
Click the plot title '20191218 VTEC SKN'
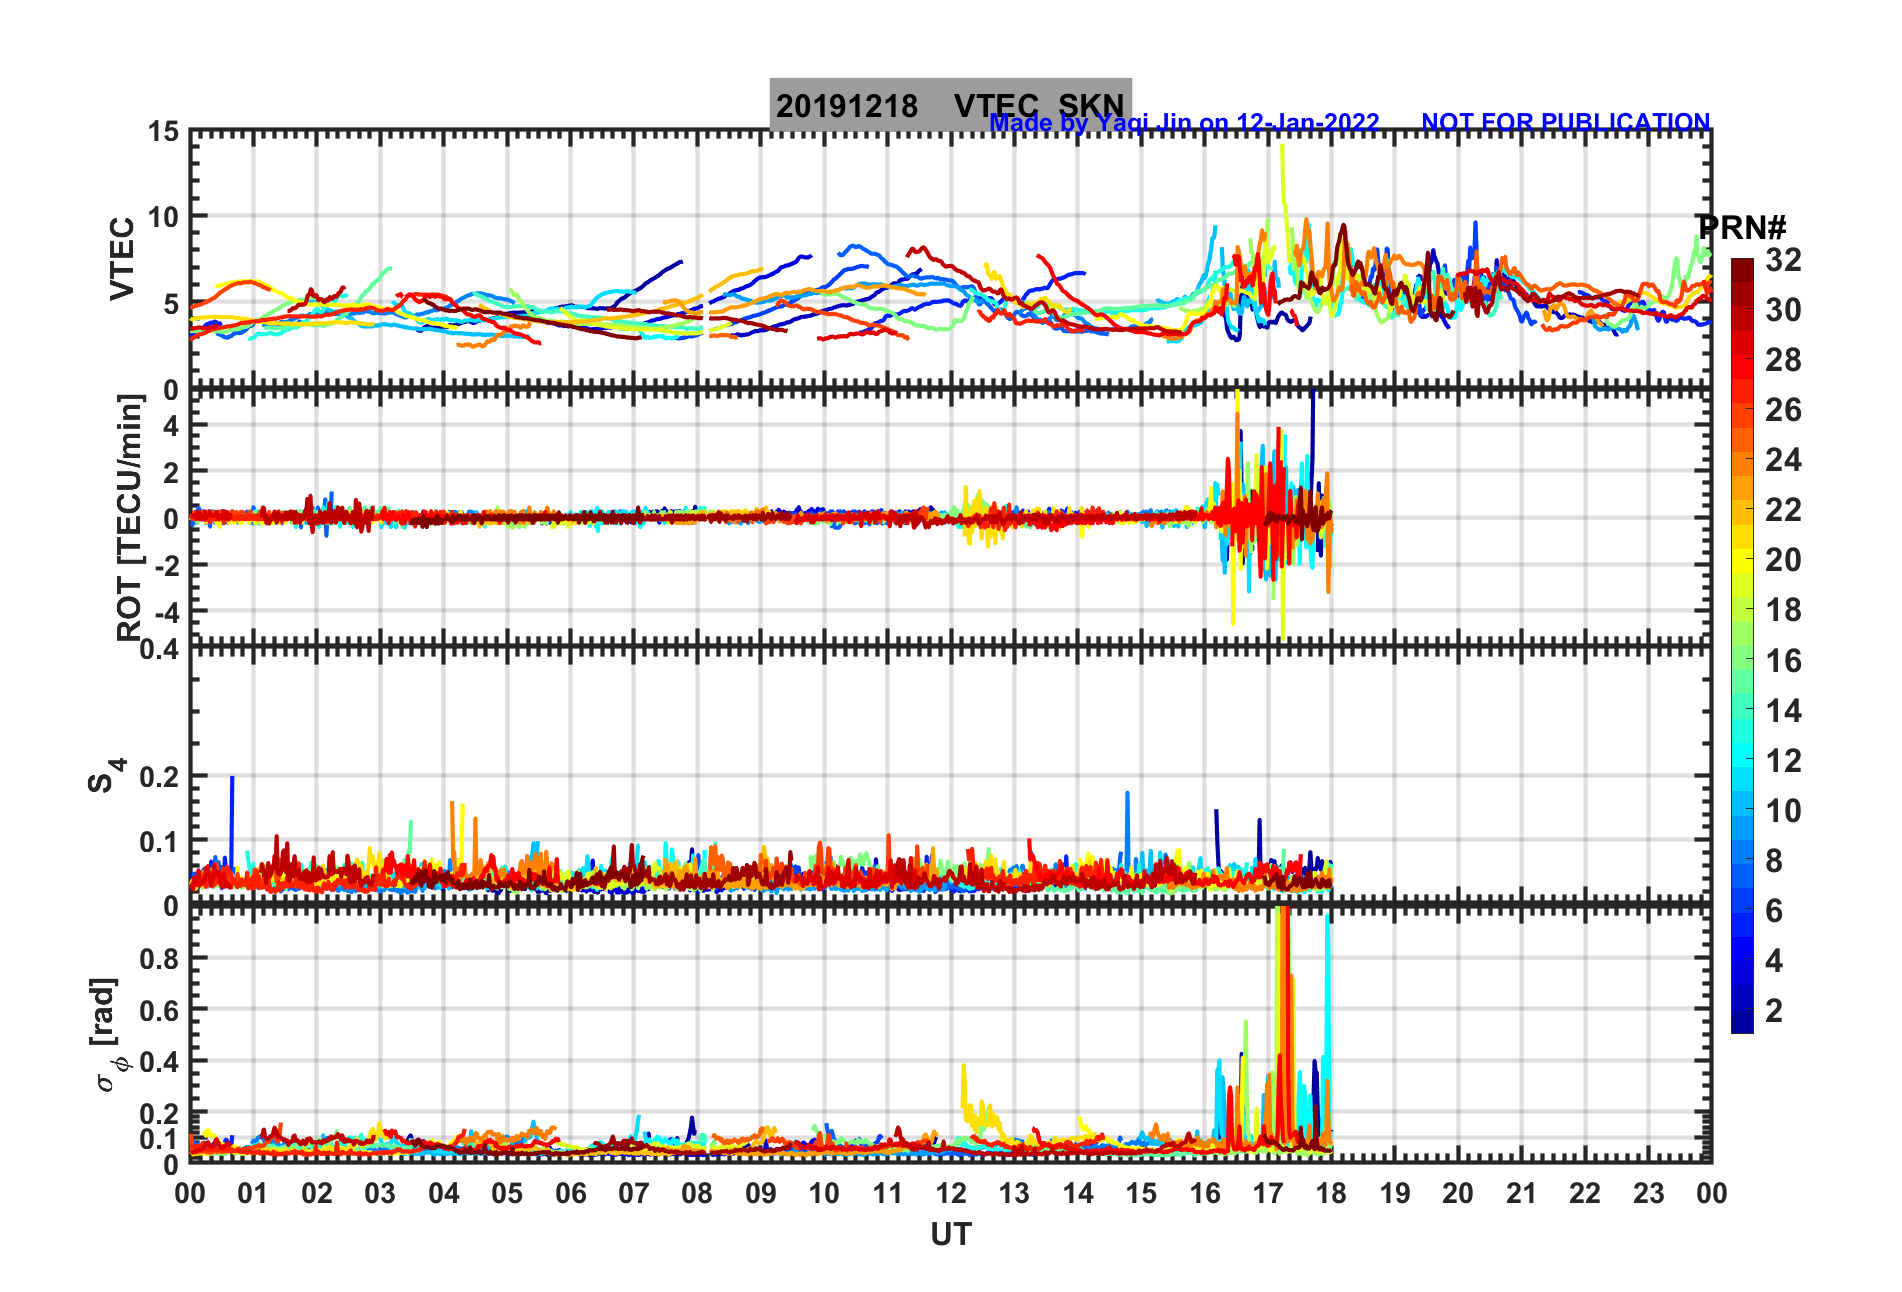coord(950,105)
